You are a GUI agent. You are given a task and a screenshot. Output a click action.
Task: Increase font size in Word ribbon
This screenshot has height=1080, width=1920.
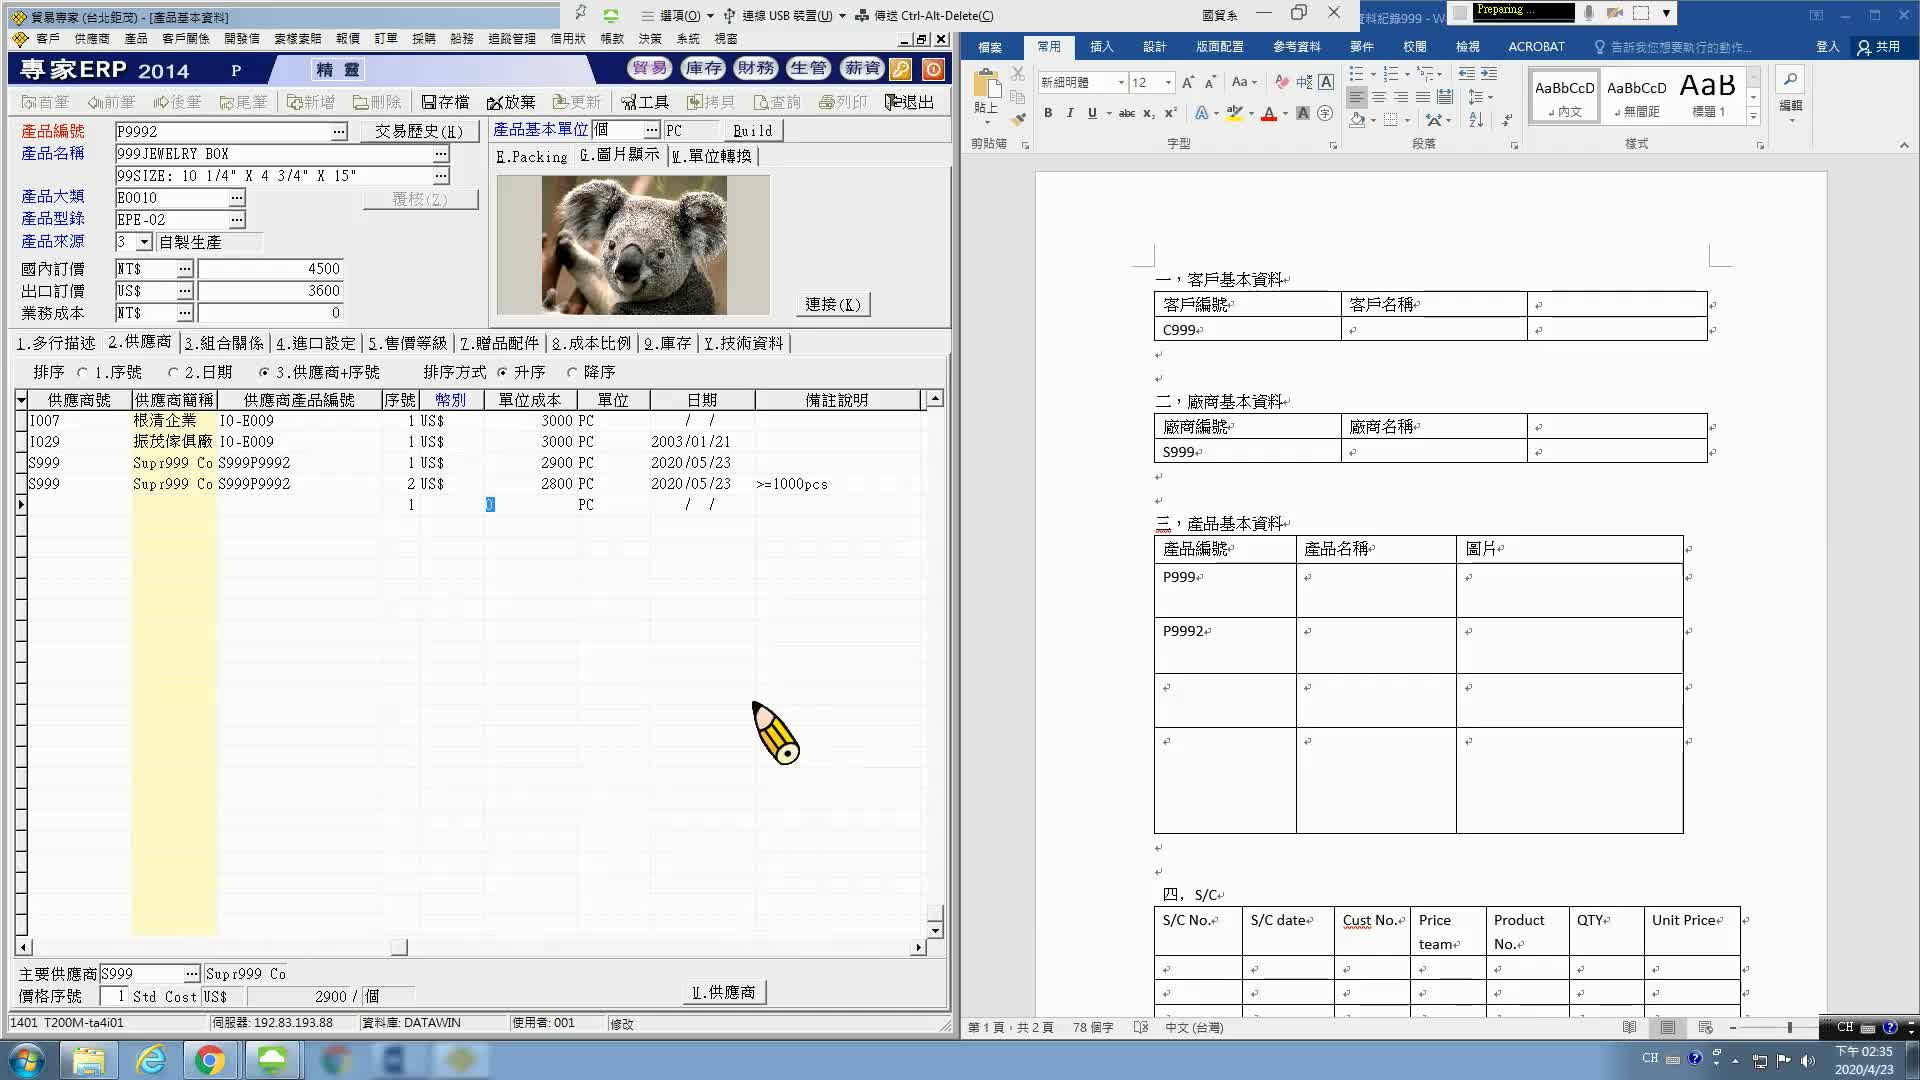coord(1188,82)
